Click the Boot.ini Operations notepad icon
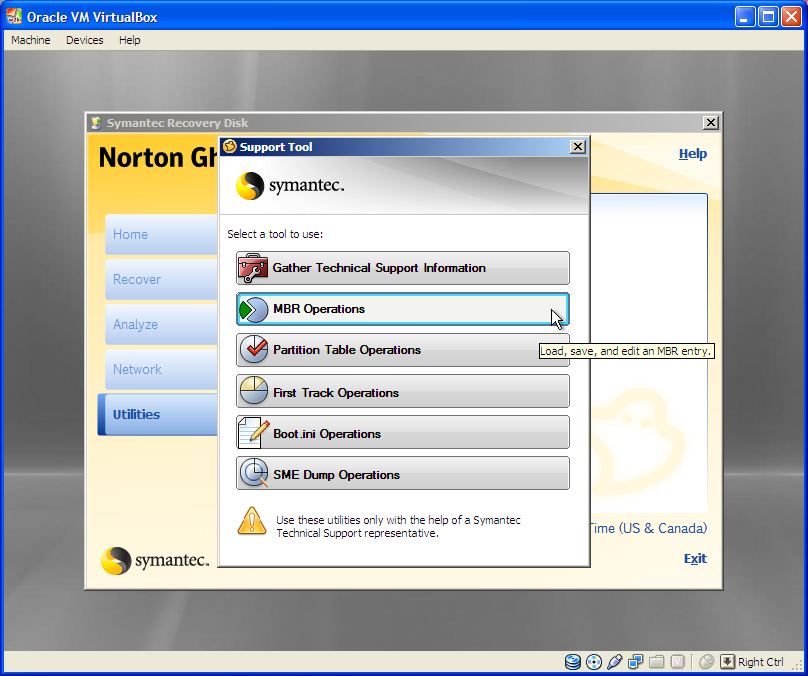This screenshot has height=676, width=808. (254, 433)
